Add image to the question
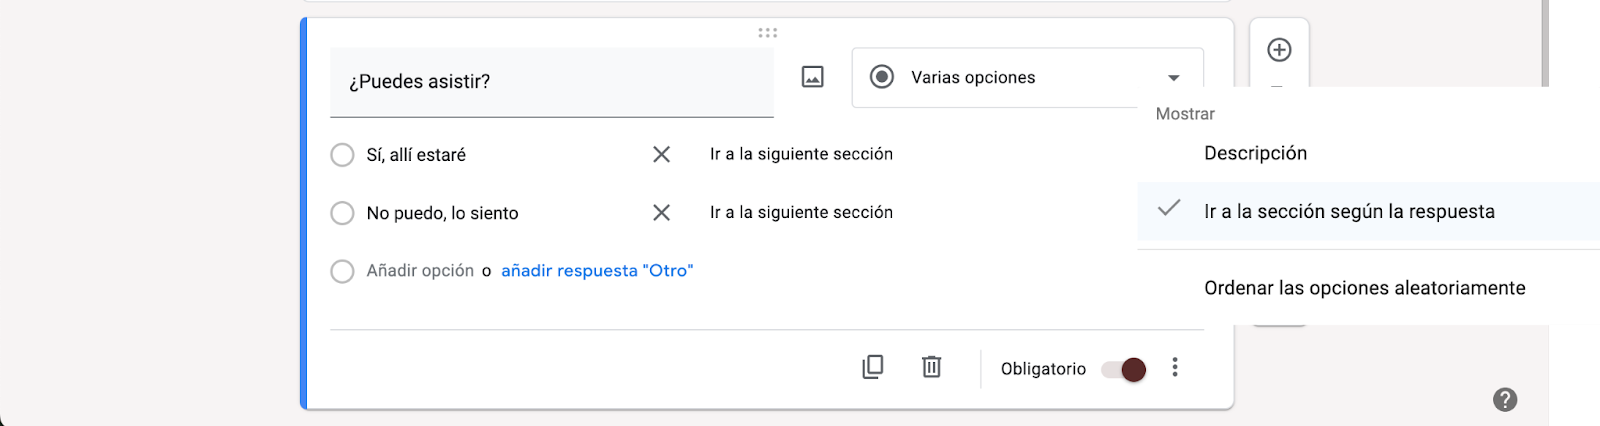The height and width of the screenshot is (426, 1600). tap(813, 77)
